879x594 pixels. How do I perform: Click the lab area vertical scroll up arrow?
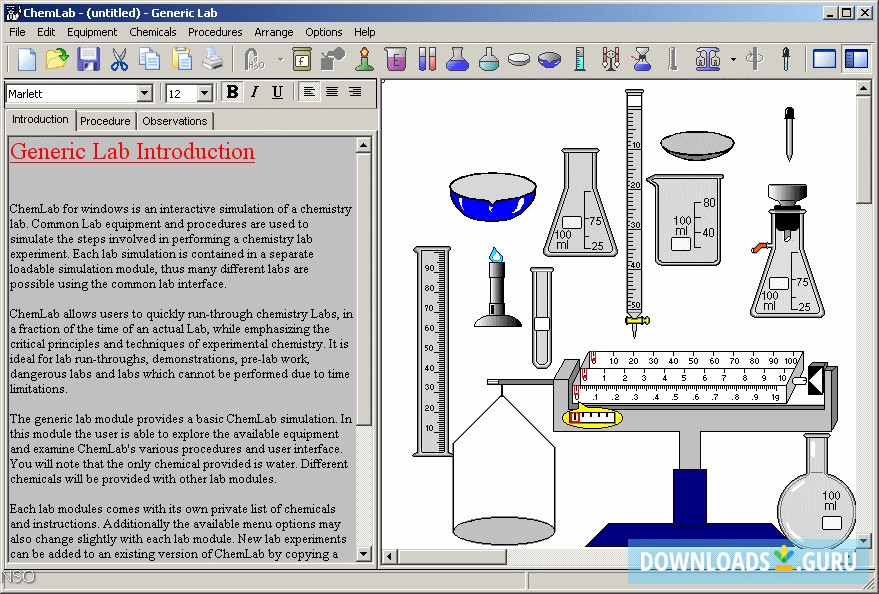click(863, 89)
